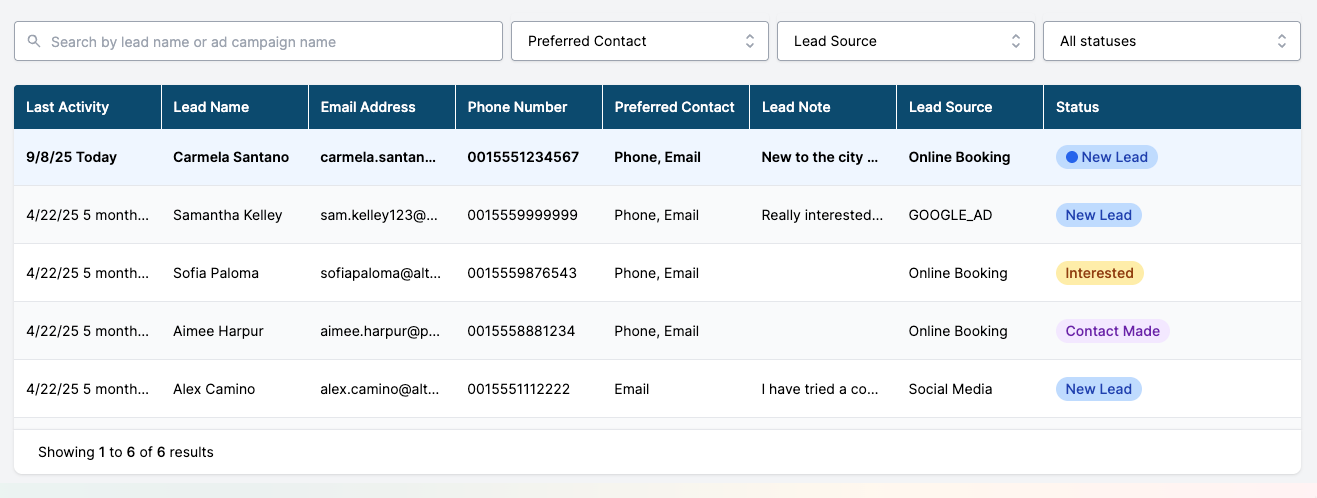Click the blue dot in Carmela's New Lead badge

(x=1072, y=157)
